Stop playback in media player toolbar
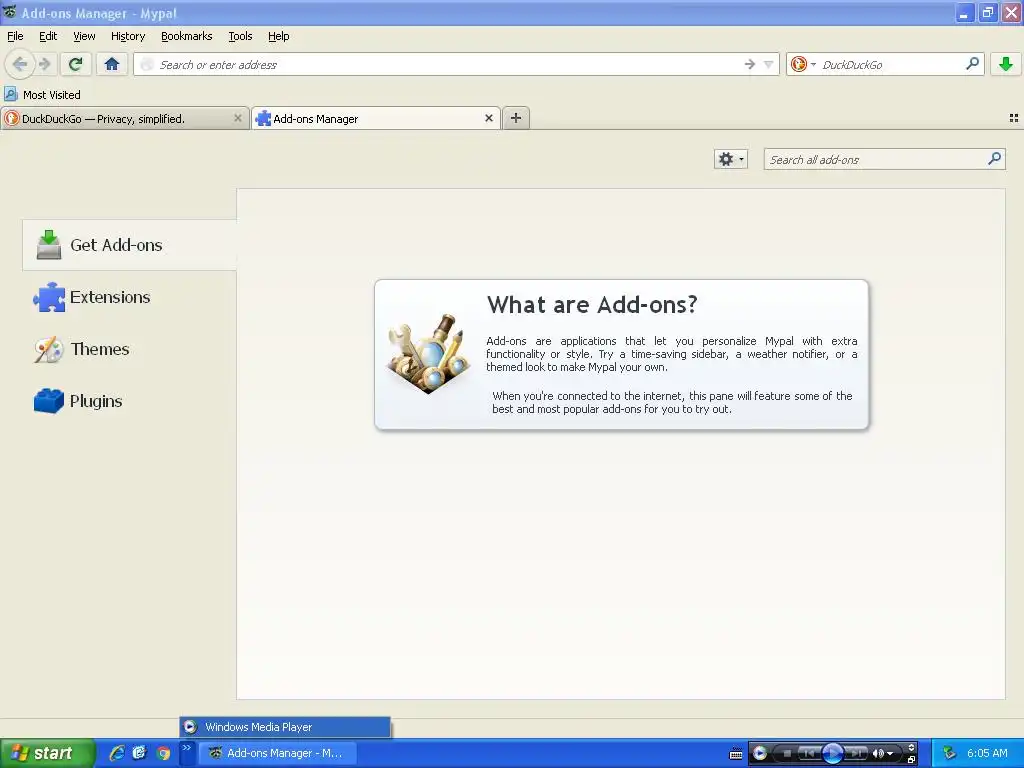1024x768 pixels. click(787, 754)
